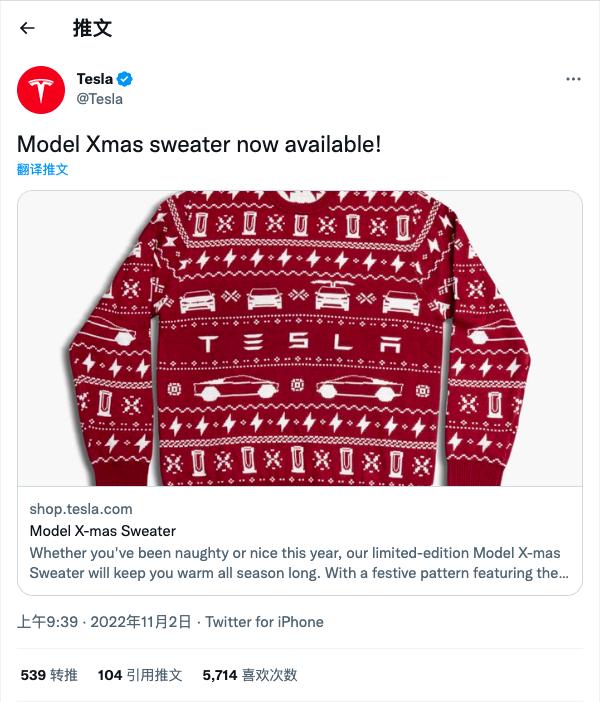600x702 pixels.
Task: Open the @Tesla handle link
Action: [x=100, y=98]
